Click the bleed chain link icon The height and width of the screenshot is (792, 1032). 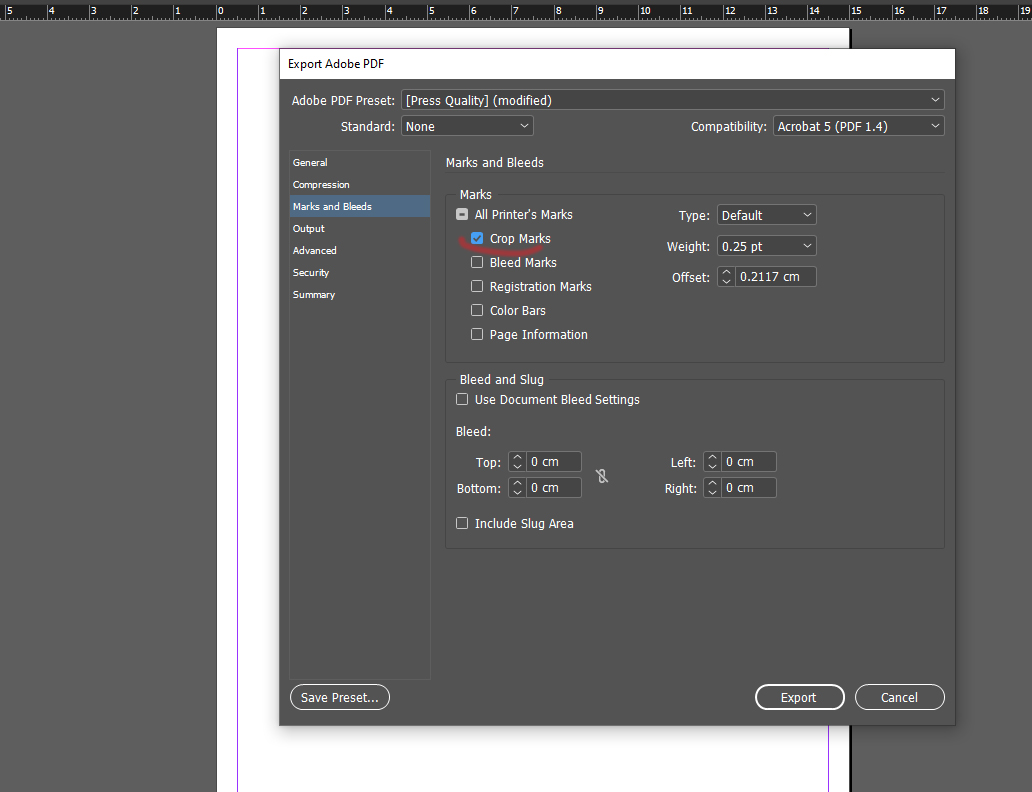[x=602, y=476]
